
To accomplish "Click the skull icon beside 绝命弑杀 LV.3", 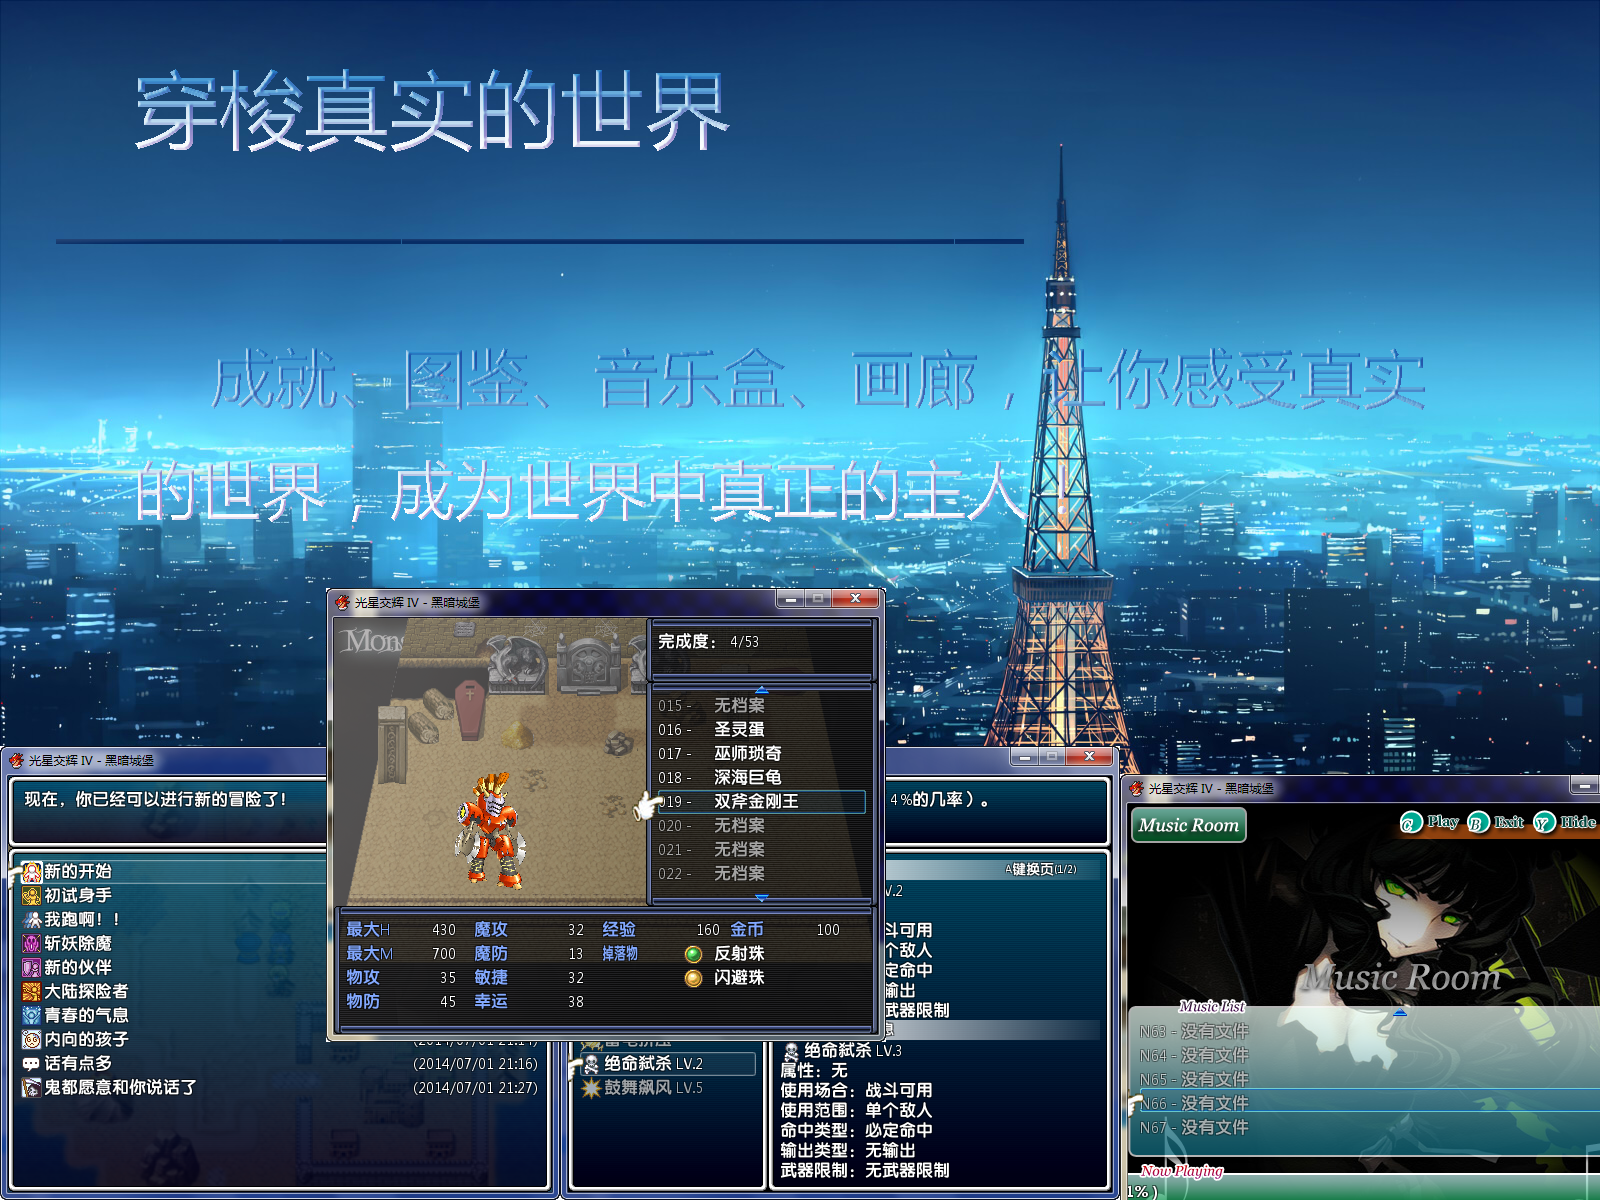I will click(791, 1051).
